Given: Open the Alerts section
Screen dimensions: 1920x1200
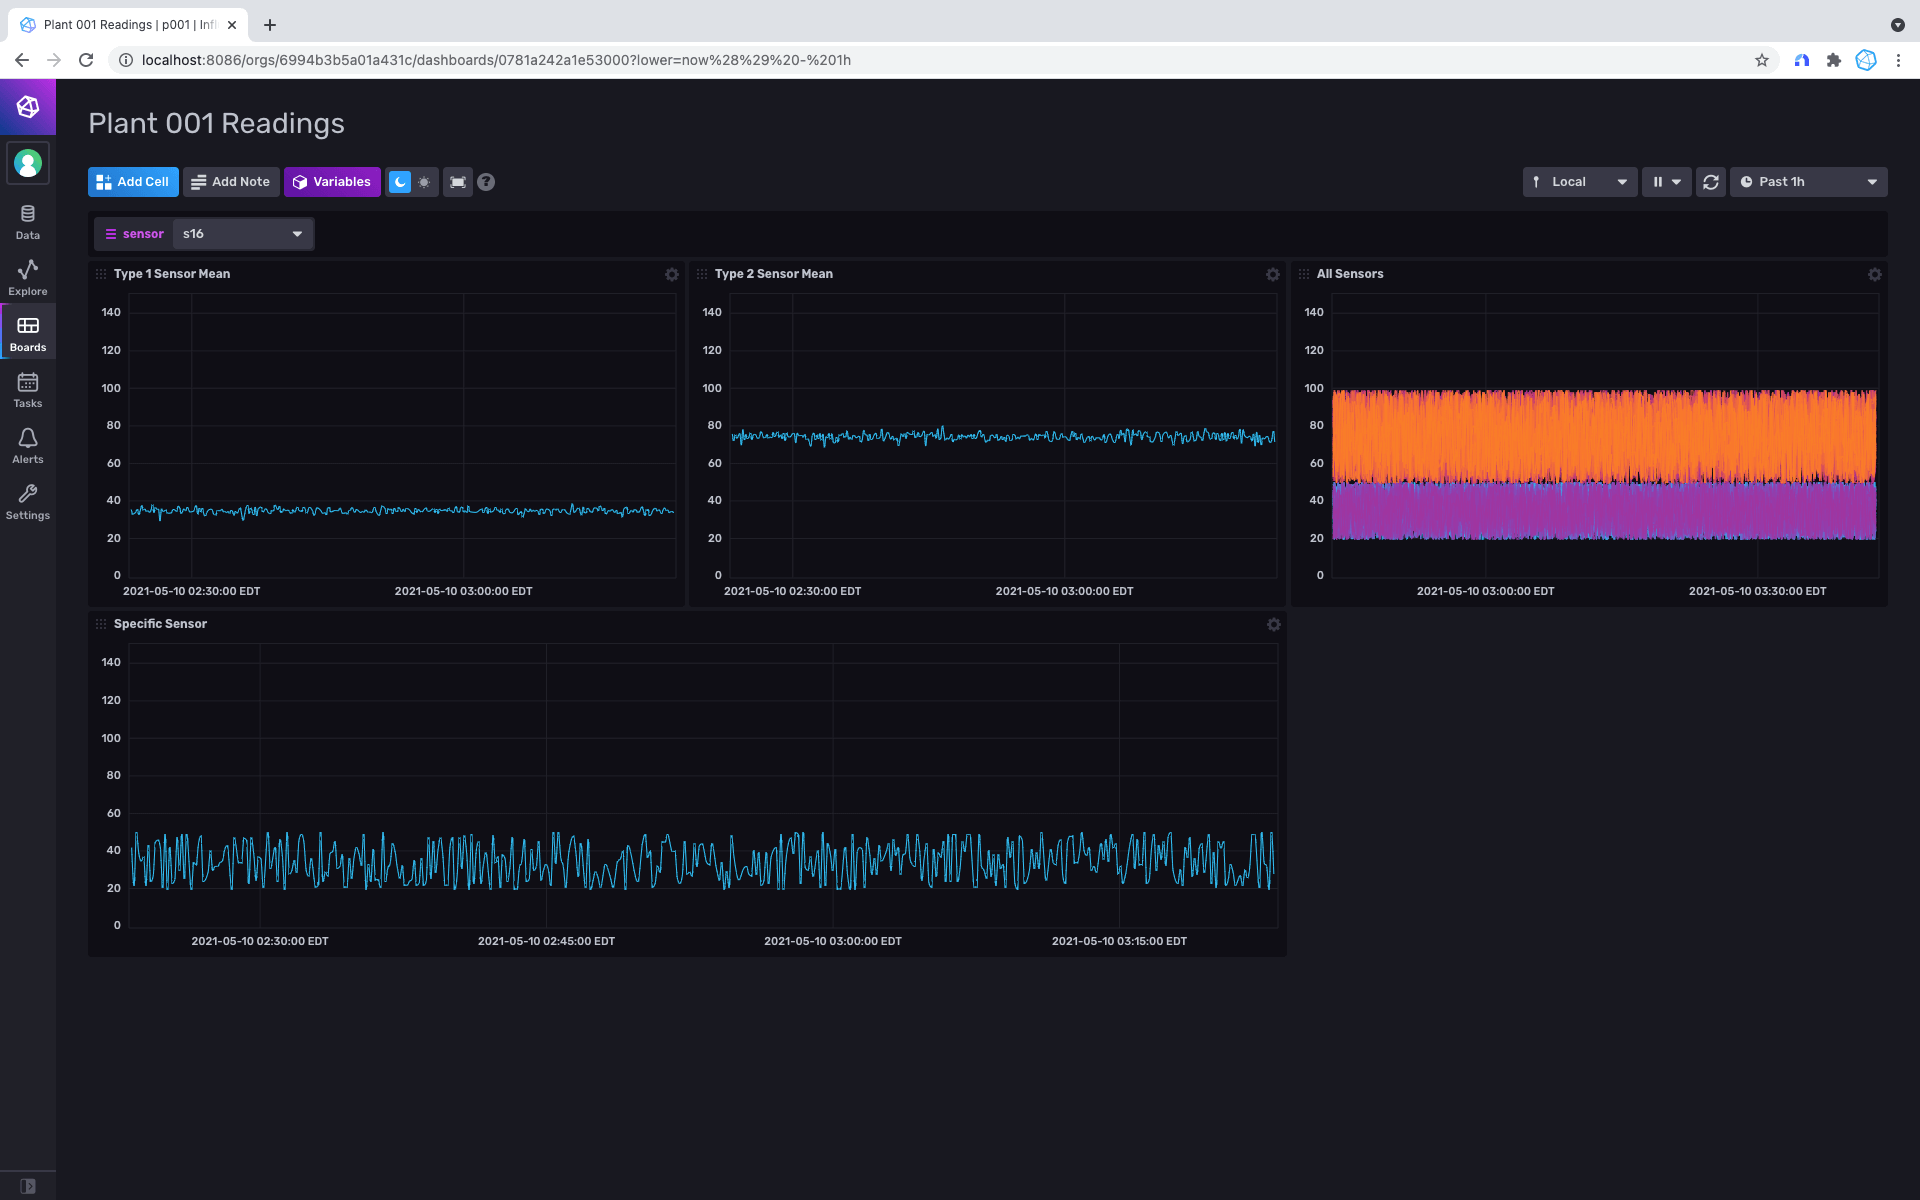Looking at the screenshot, I should 28,446.
